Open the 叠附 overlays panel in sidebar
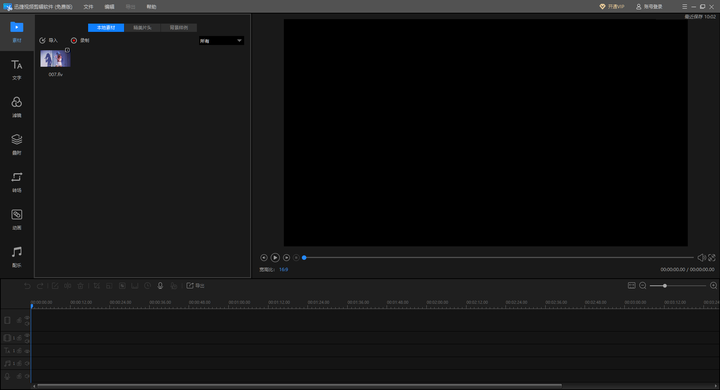The height and width of the screenshot is (390, 720). 17,144
